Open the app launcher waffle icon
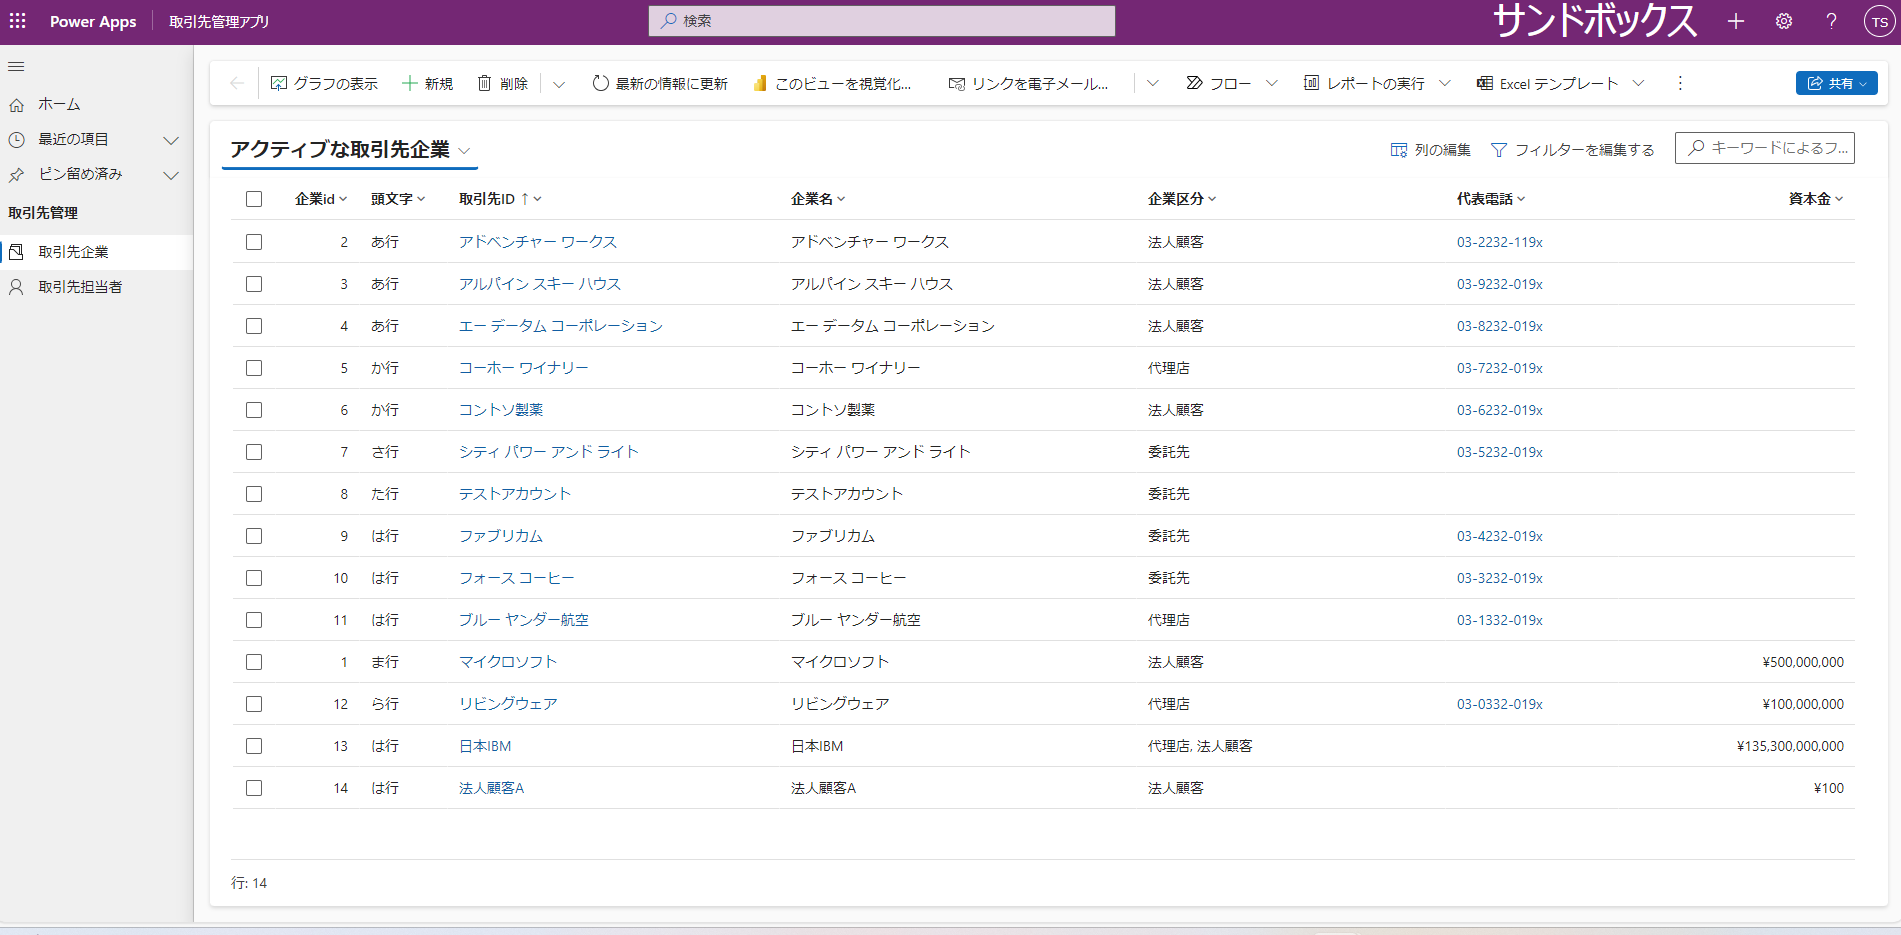 tap(18, 21)
